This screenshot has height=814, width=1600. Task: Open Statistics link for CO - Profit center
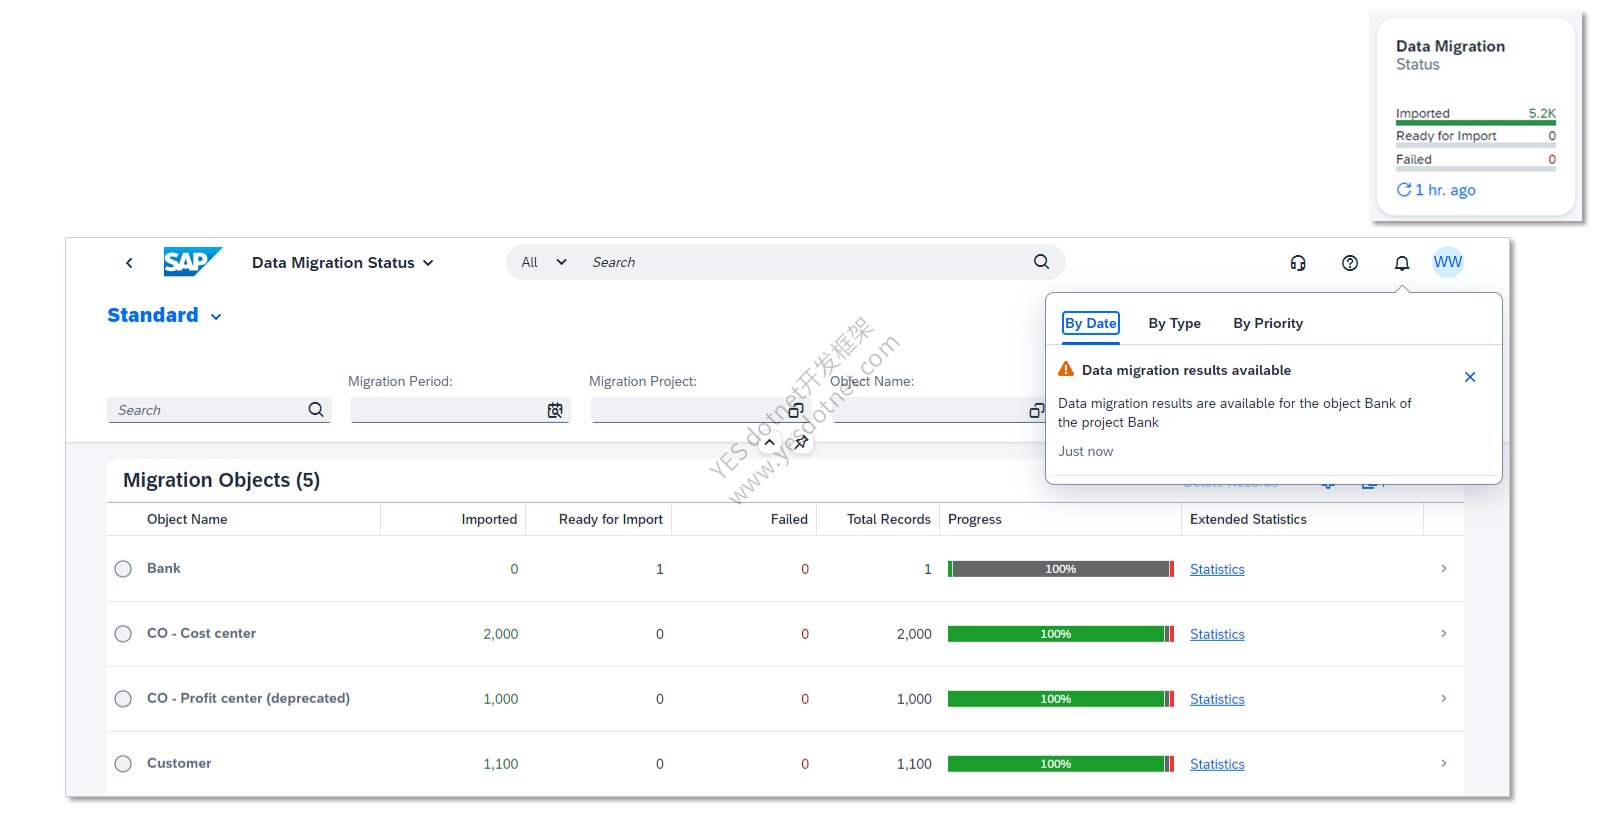(x=1217, y=699)
